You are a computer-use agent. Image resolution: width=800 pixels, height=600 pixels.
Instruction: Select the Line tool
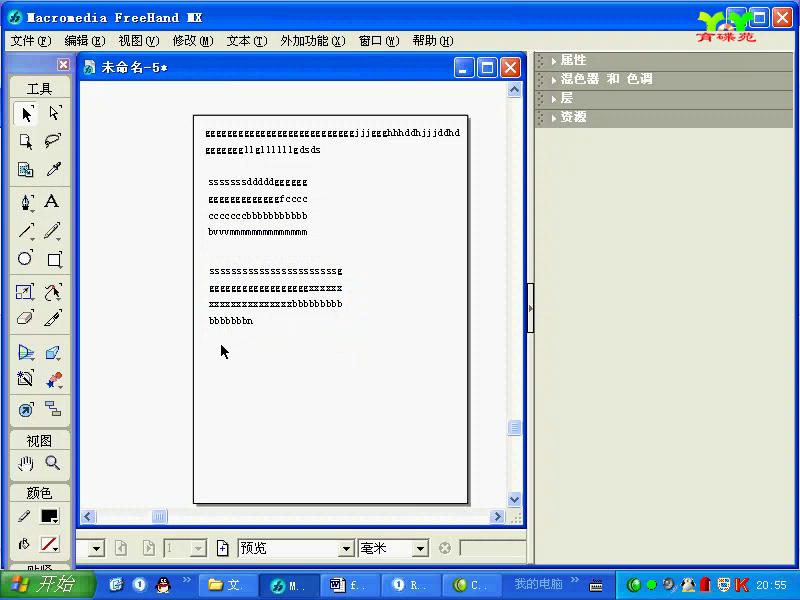point(26,231)
